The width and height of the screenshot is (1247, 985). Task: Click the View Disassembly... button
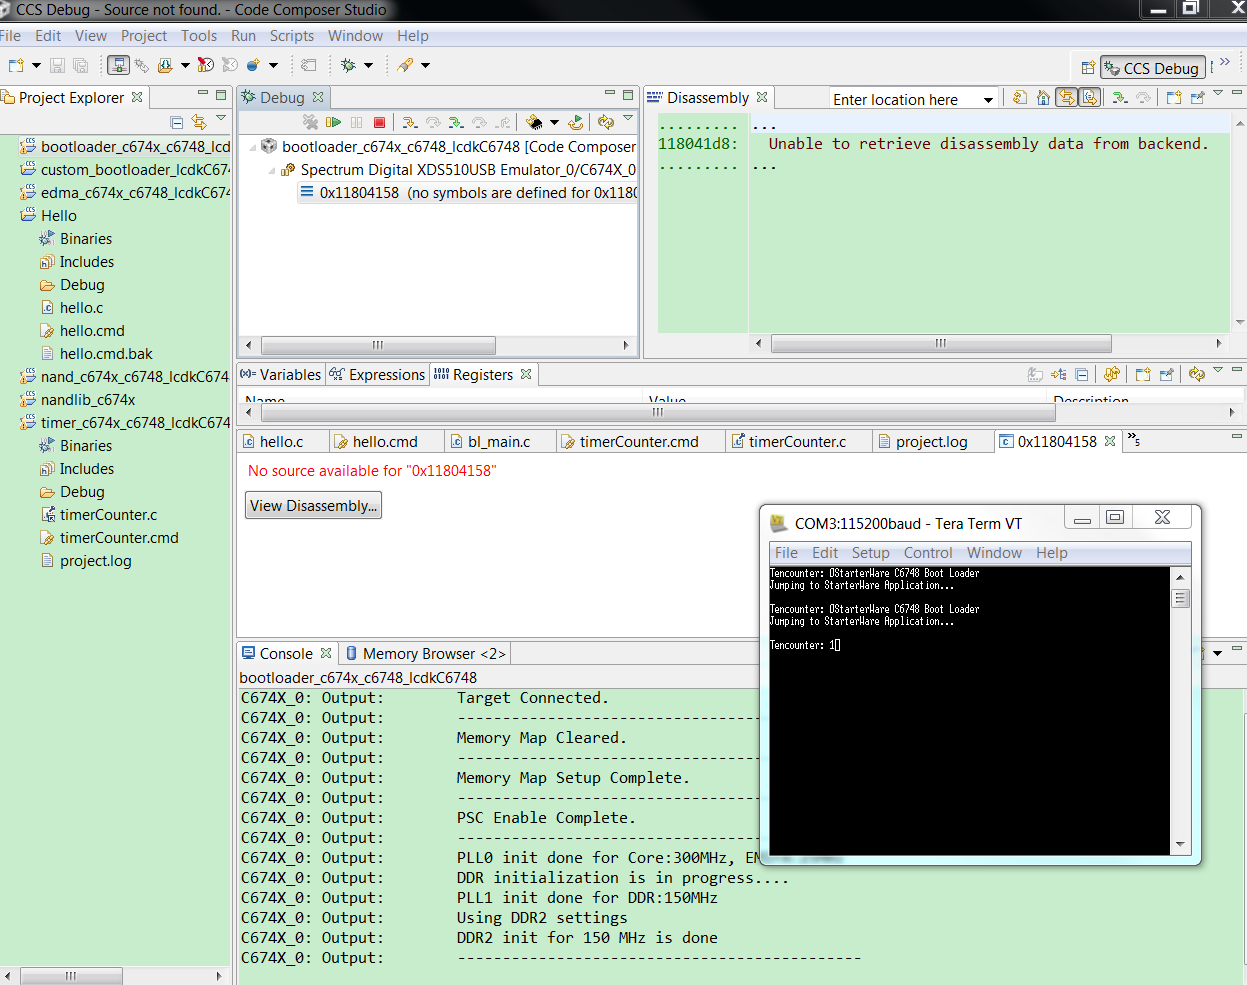point(313,506)
